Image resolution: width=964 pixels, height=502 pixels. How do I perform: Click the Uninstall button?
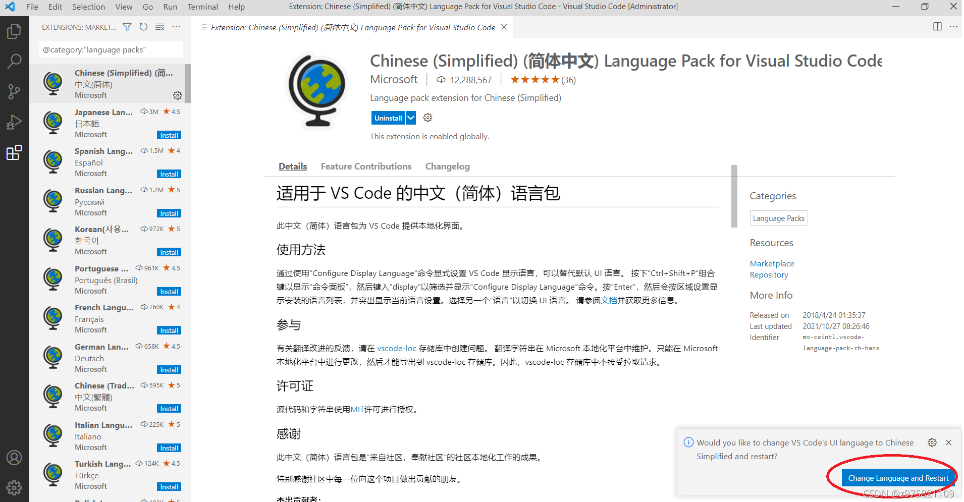[389, 118]
